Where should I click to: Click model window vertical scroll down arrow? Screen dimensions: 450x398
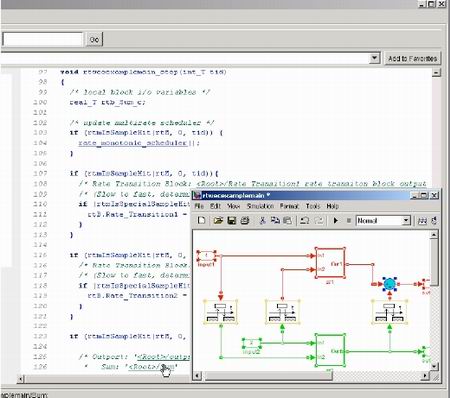pyautogui.click(x=434, y=366)
